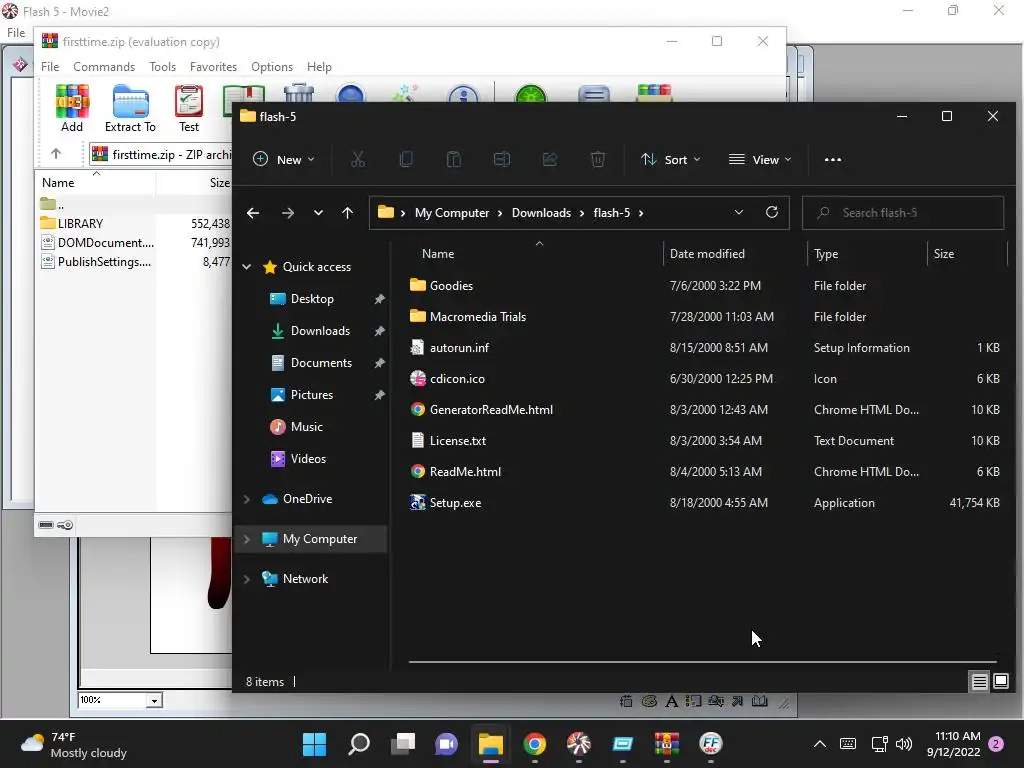Open Flash 5 File menu
Screen dimensions: 1024x768
click(16, 33)
